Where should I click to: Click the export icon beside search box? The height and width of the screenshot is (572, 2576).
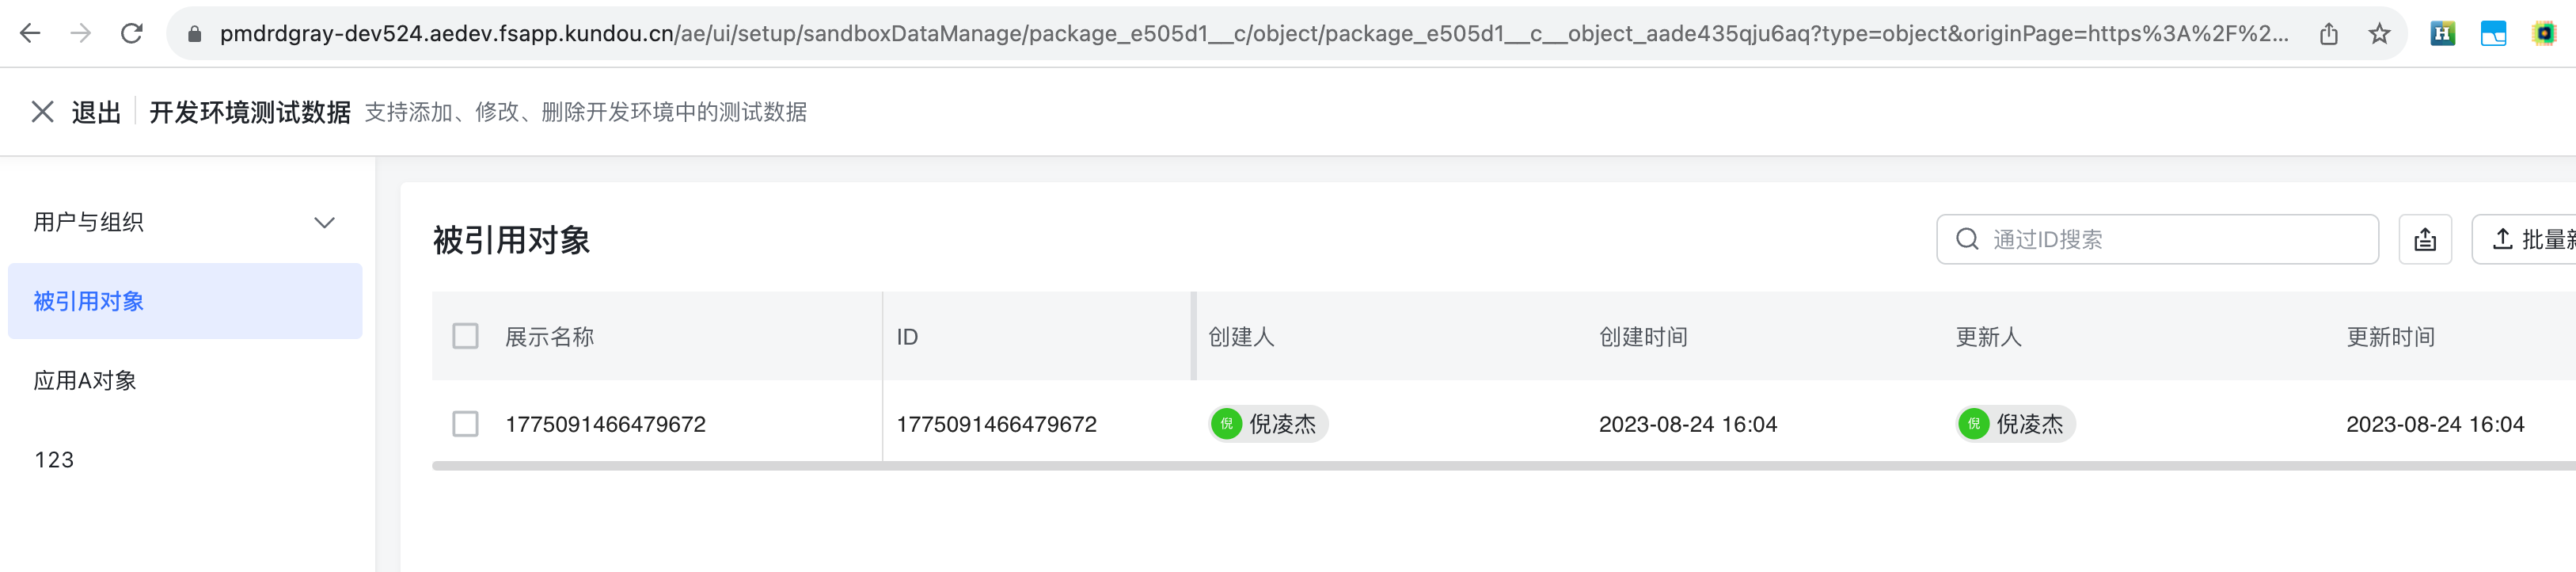tap(2425, 239)
